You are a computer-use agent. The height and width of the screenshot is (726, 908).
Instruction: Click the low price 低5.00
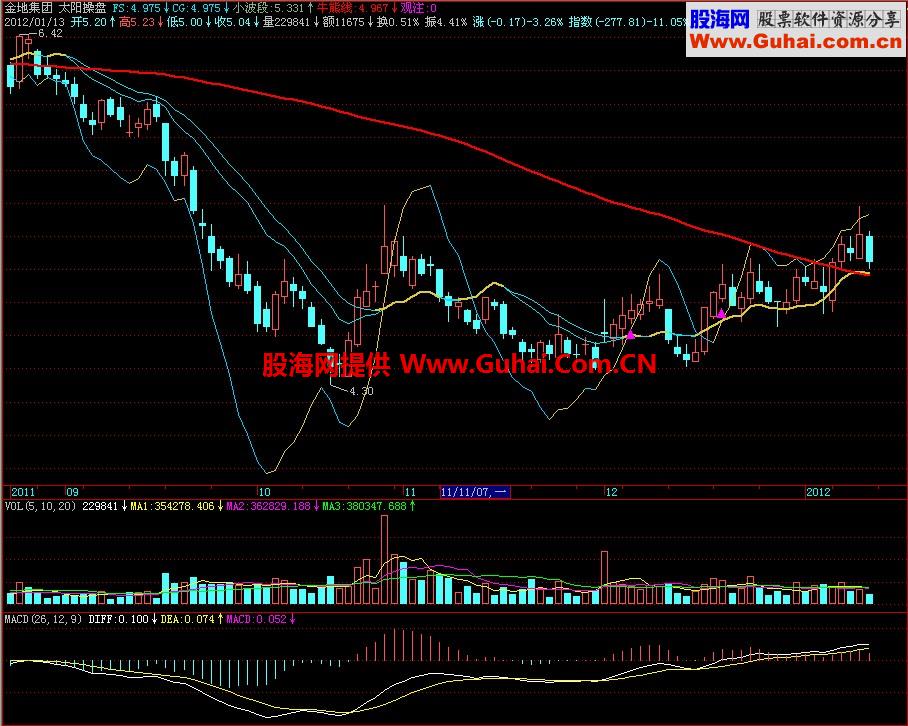(x=185, y=23)
